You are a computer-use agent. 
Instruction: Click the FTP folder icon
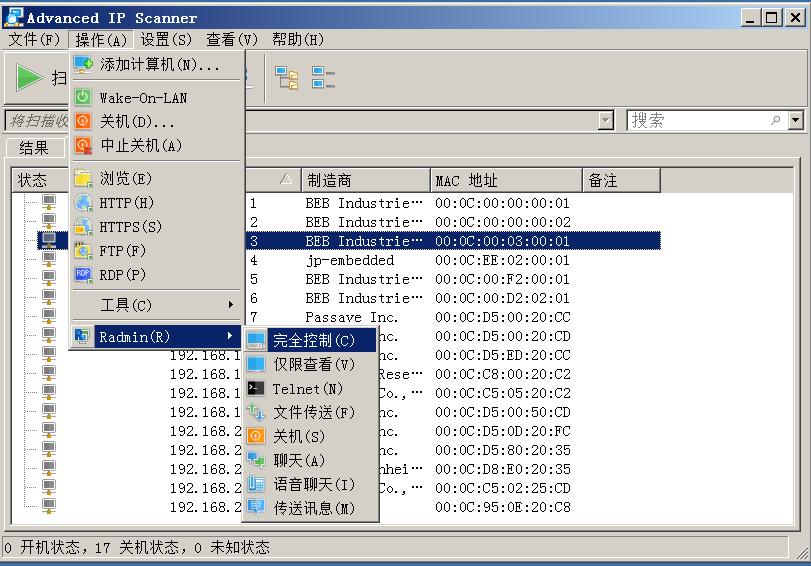pos(83,251)
